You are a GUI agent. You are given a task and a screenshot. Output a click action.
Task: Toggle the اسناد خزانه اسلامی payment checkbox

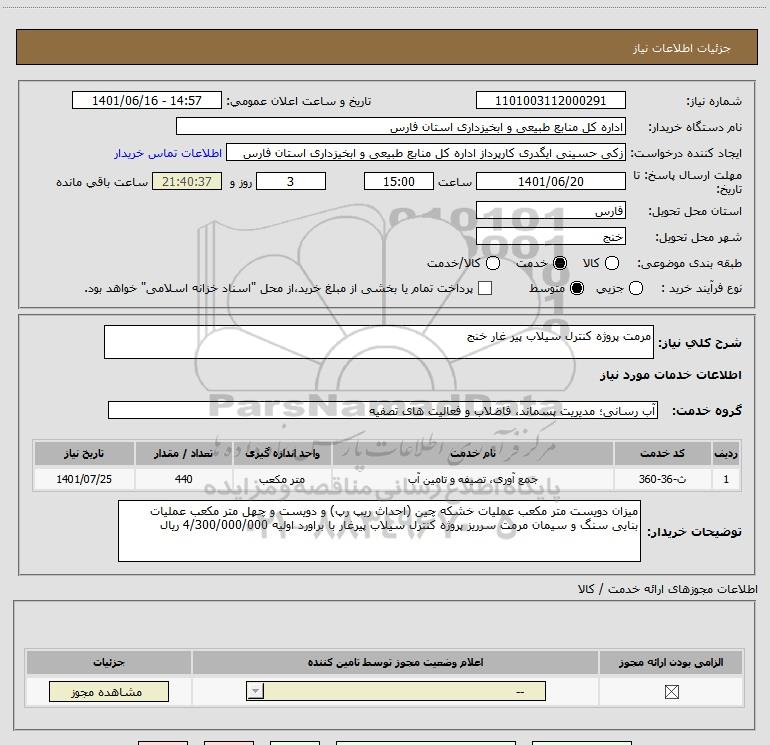(485, 288)
